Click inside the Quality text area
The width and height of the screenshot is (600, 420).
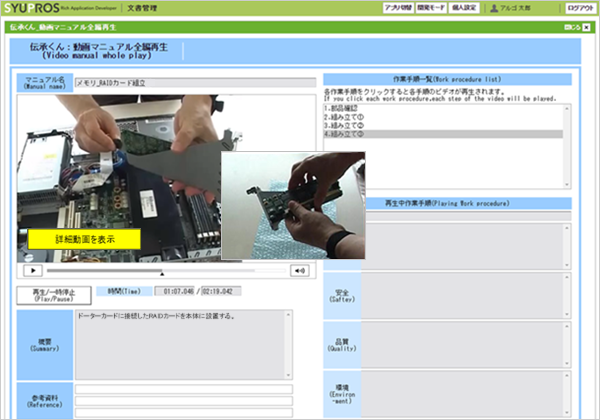coord(462,345)
